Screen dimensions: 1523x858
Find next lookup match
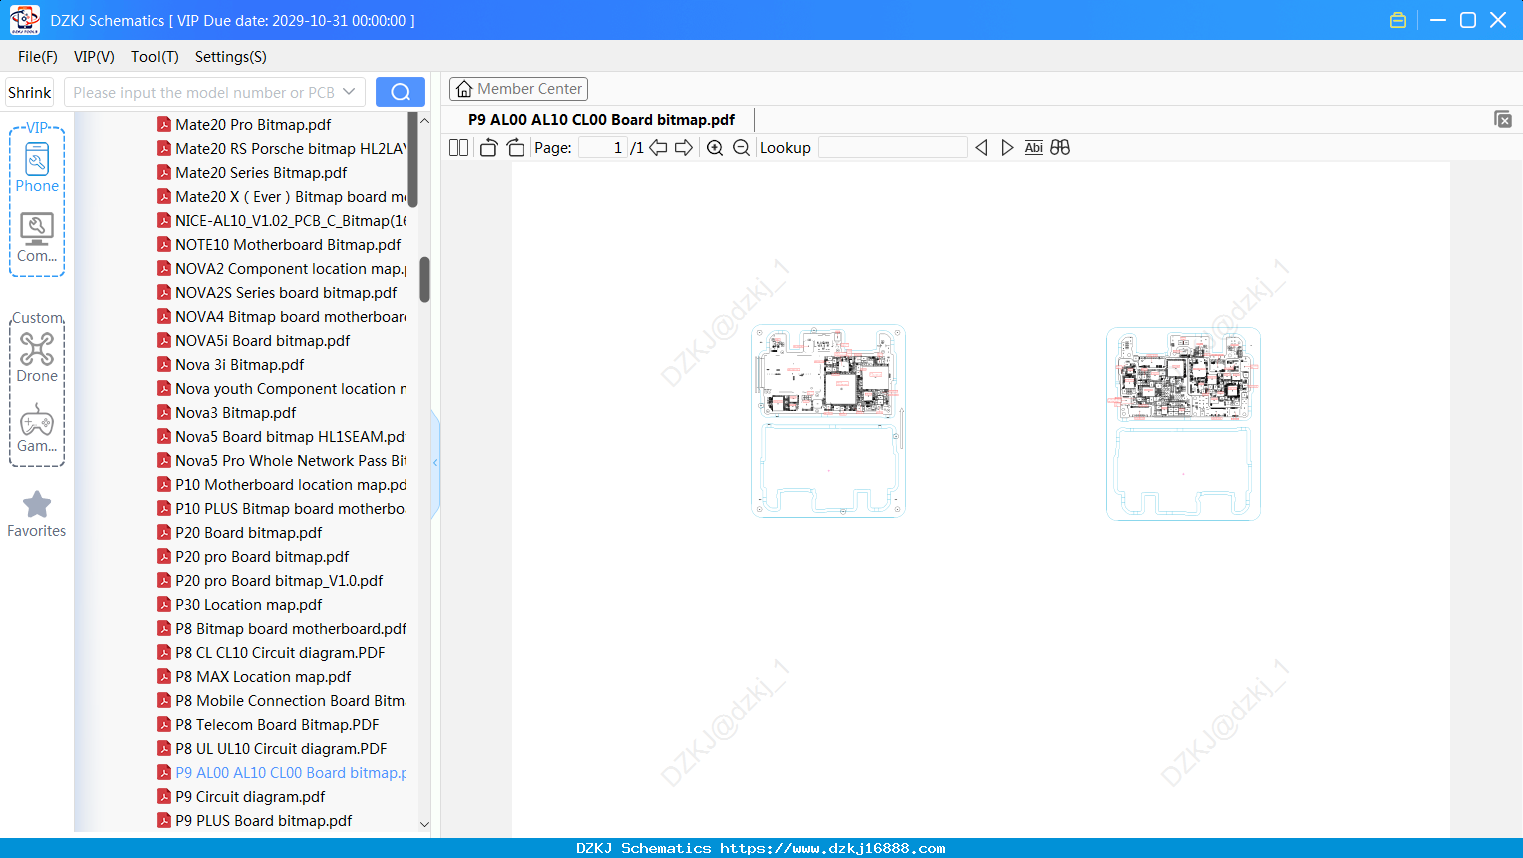1007,148
